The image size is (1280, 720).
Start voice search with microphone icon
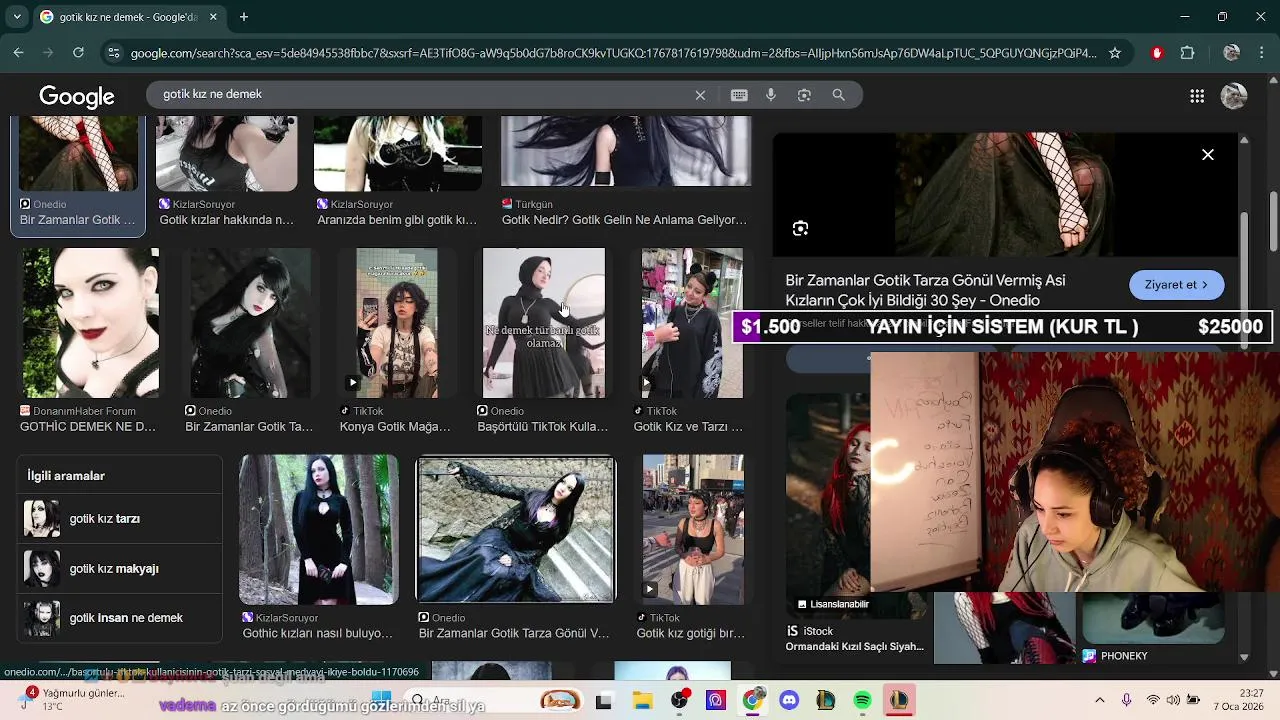(771, 95)
